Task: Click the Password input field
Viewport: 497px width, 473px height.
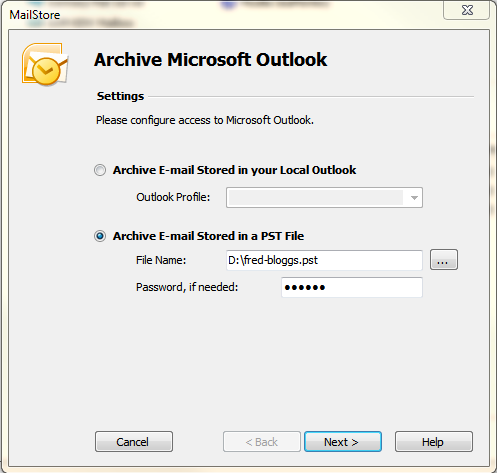Action: tap(352, 287)
